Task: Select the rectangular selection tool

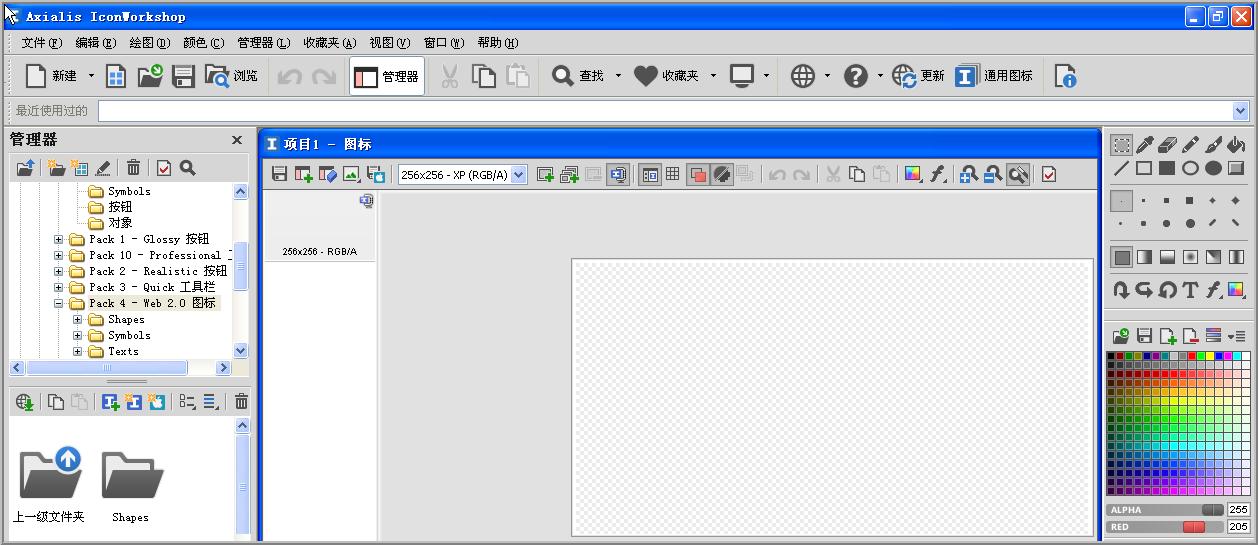Action: pyautogui.click(x=1122, y=145)
